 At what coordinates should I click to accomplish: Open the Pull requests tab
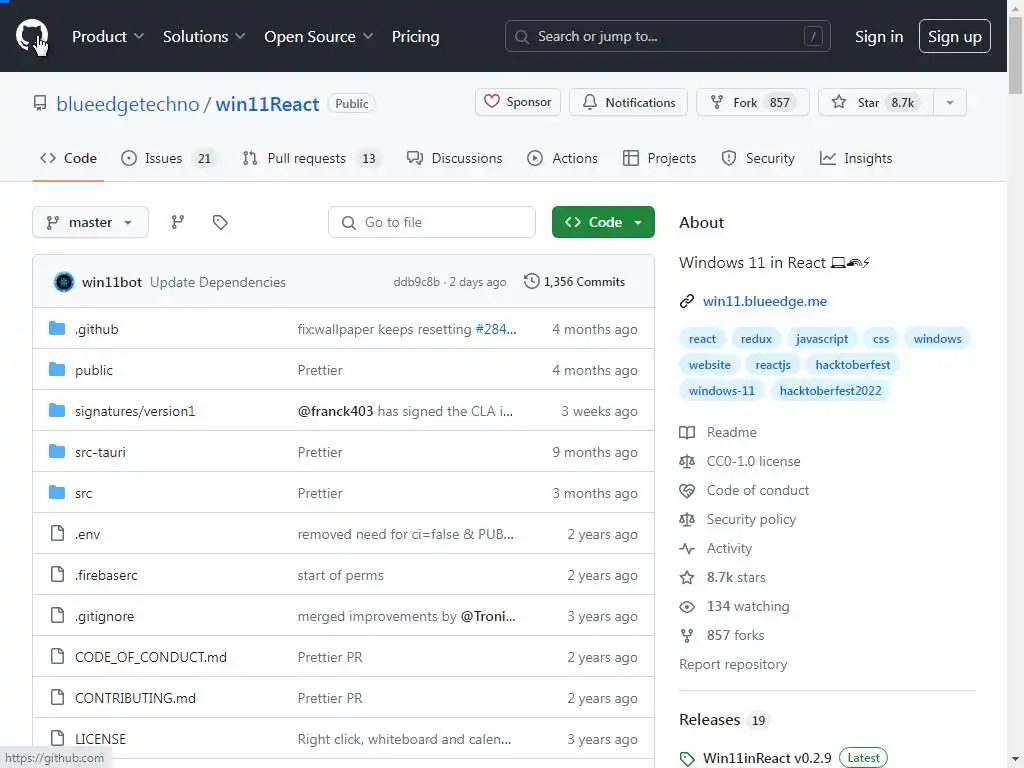[312, 158]
